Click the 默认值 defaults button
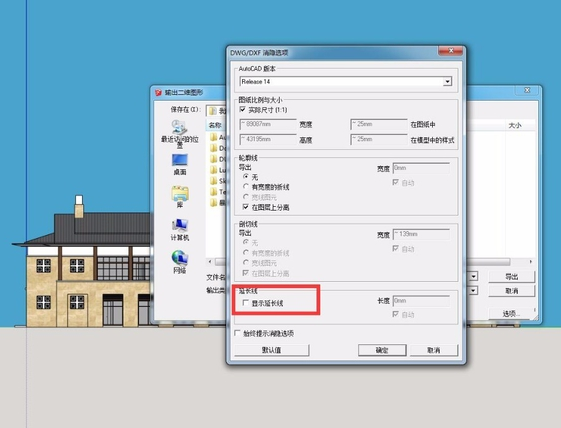 (x=272, y=350)
